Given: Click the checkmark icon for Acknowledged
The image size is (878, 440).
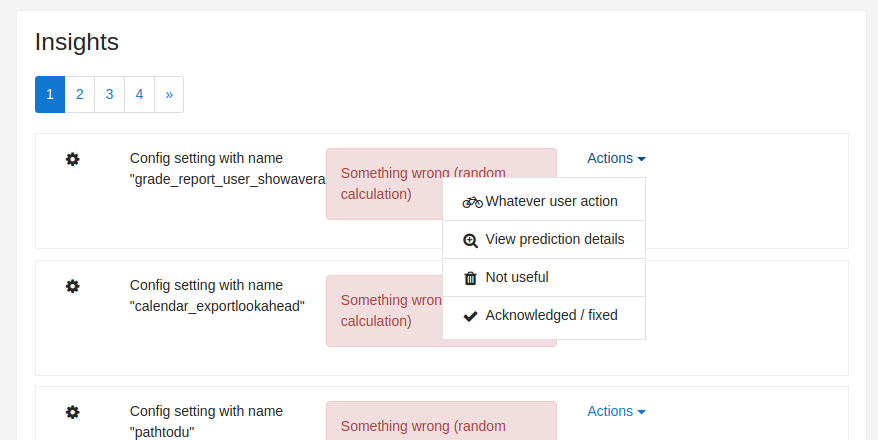Looking at the screenshot, I should coord(470,316).
